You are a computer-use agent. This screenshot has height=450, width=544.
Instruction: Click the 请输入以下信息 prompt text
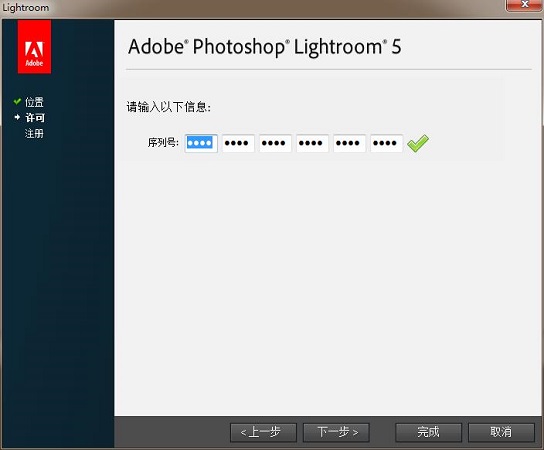(168, 107)
